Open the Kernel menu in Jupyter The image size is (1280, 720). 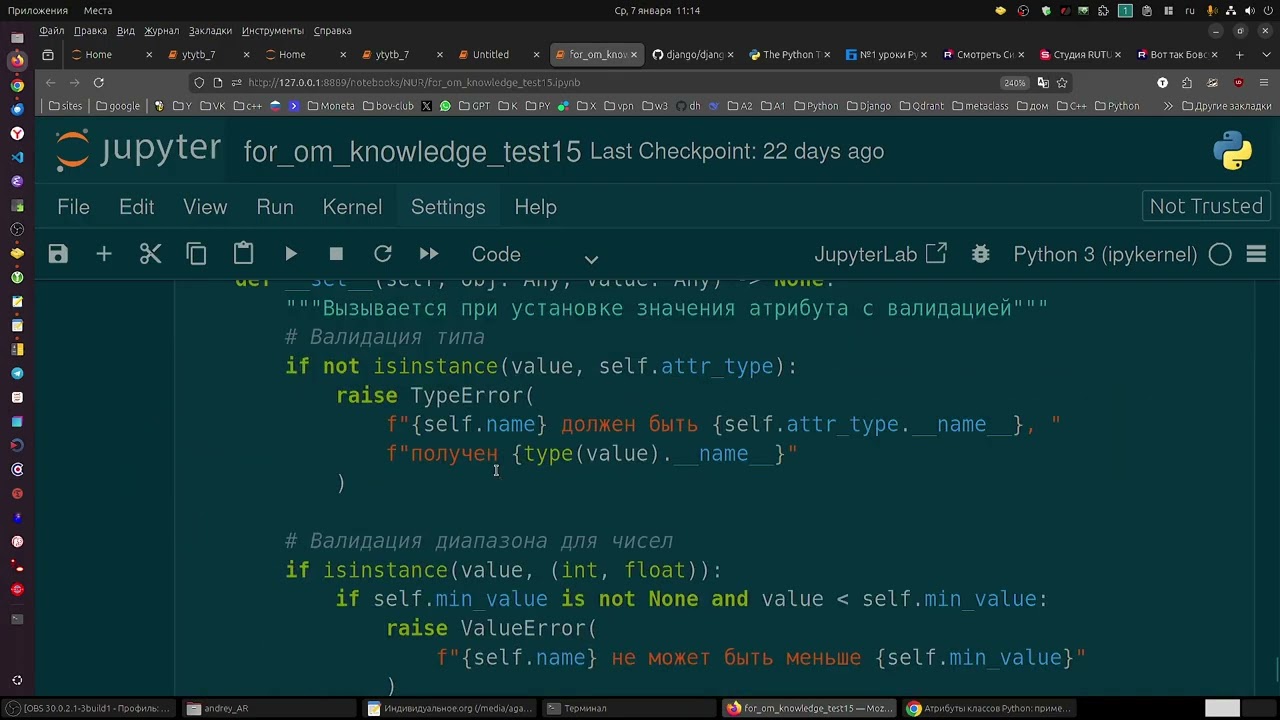click(x=352, y=207)
